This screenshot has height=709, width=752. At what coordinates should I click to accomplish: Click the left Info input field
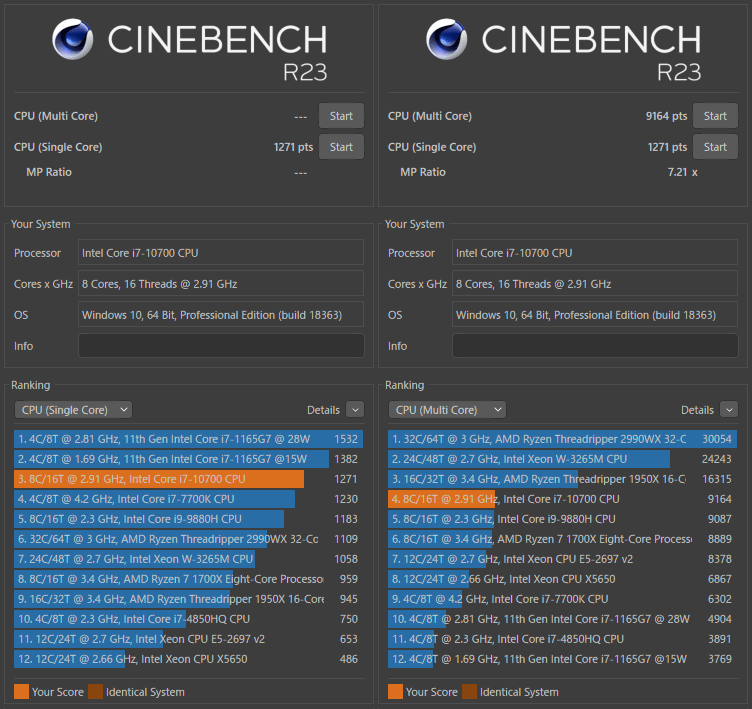pyautogui.click(x=221, y=345)
